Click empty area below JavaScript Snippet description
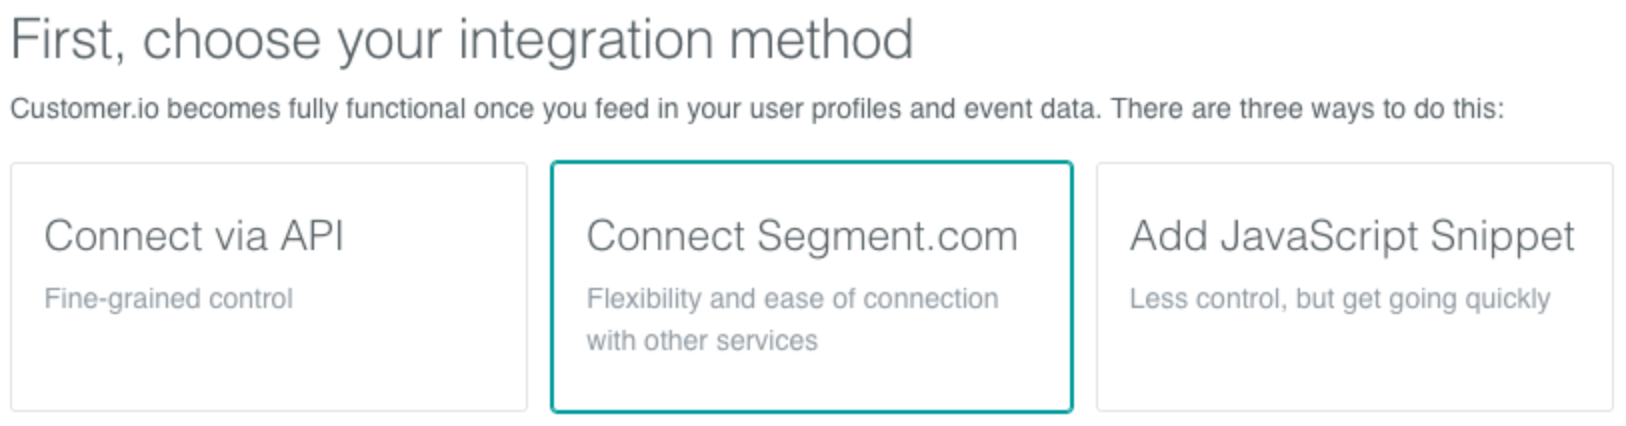 (1355, 365)
